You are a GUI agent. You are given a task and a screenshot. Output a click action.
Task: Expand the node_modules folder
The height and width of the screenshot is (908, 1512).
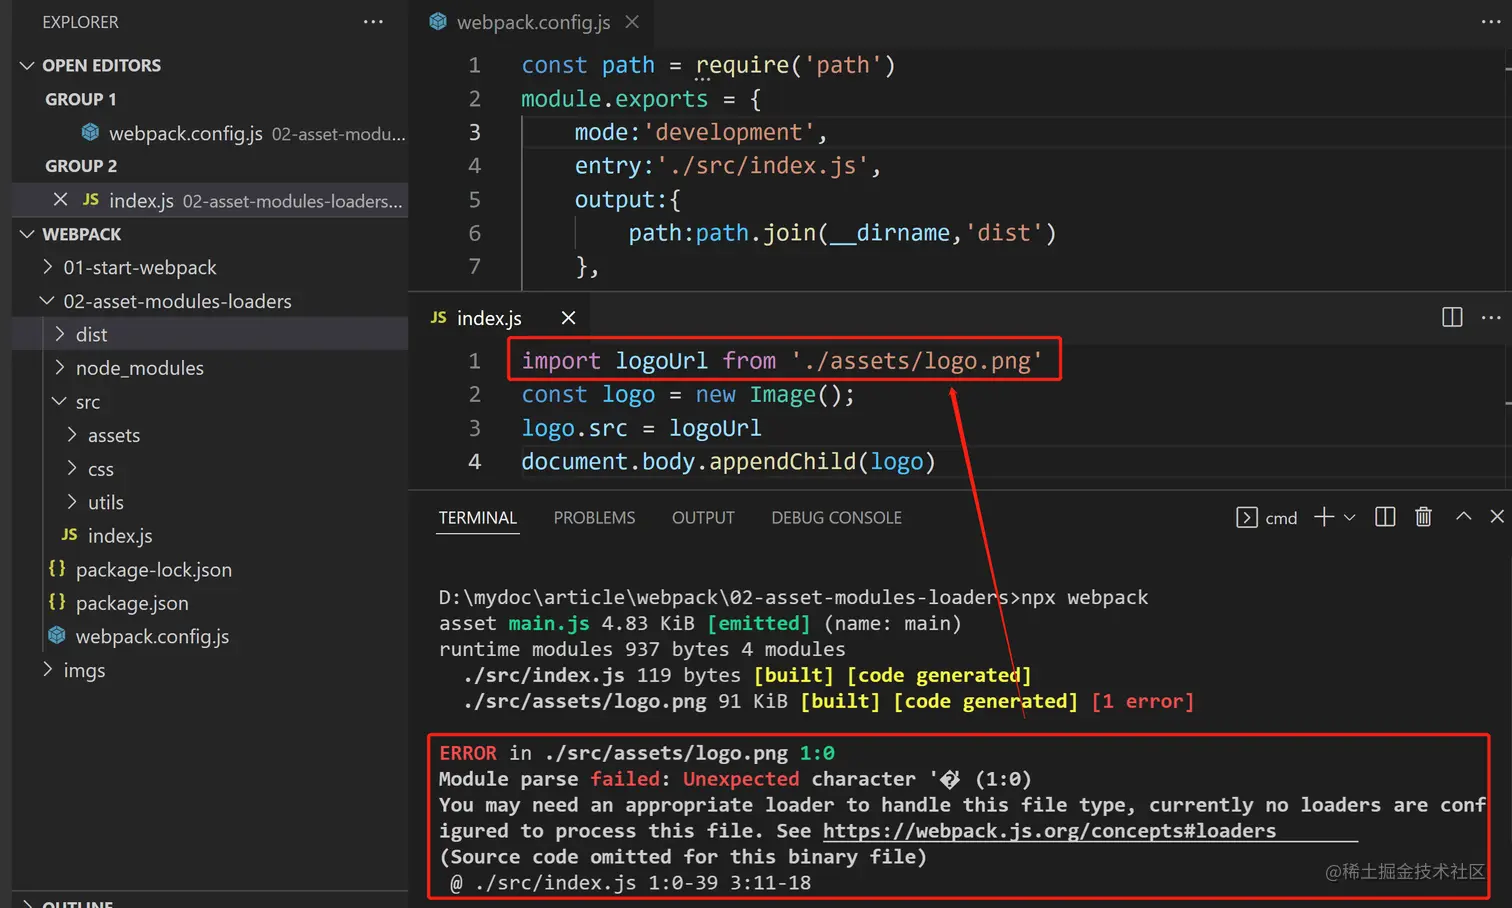(x=59, y=368)
